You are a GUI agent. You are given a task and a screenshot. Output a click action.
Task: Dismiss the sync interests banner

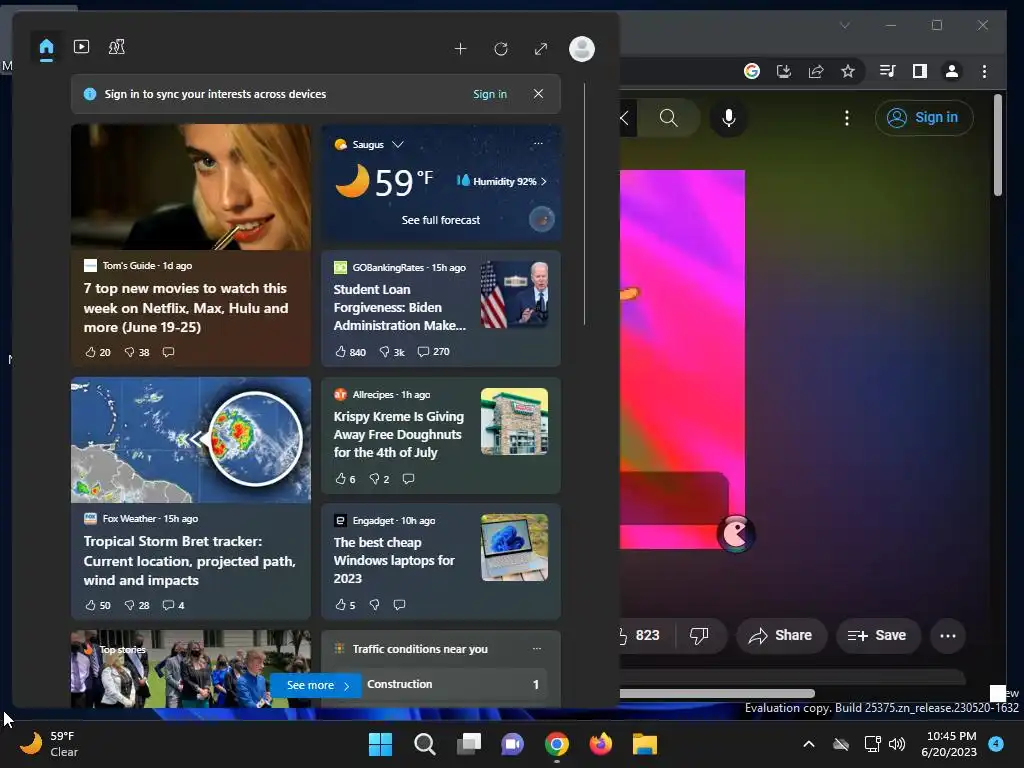point(538,94)
